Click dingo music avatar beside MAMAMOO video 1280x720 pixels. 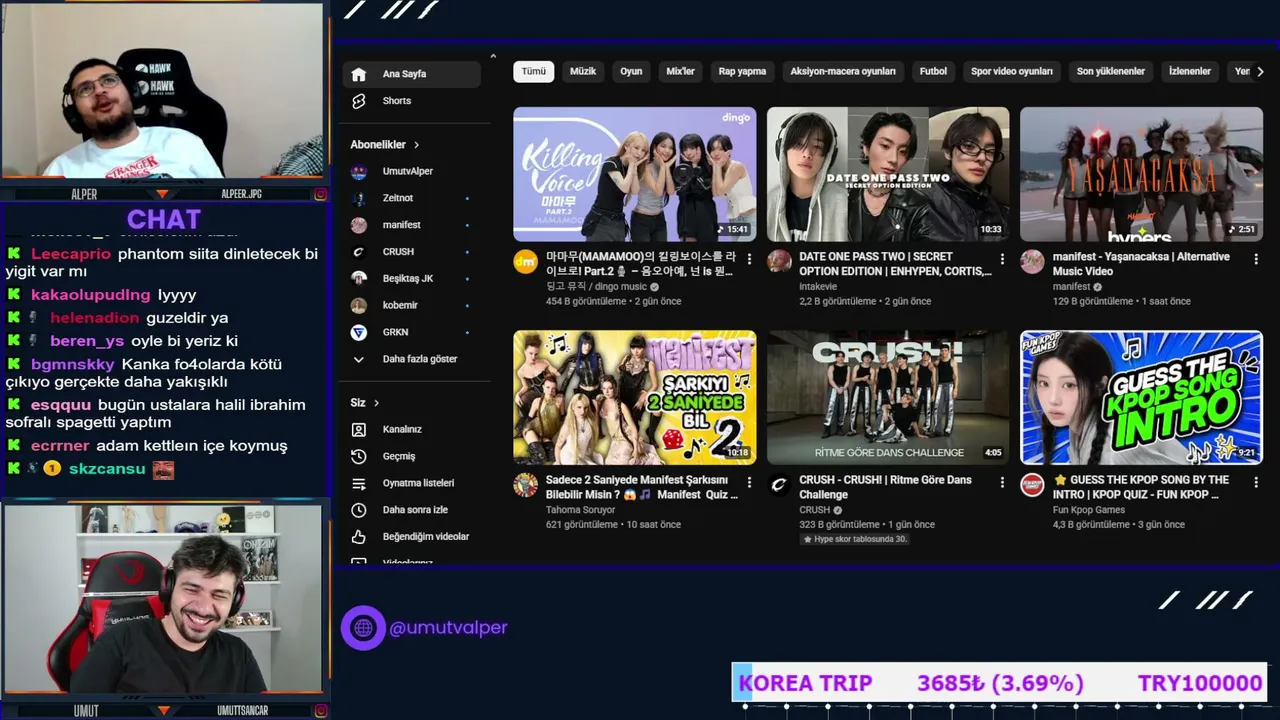click(x=526, y=262)
